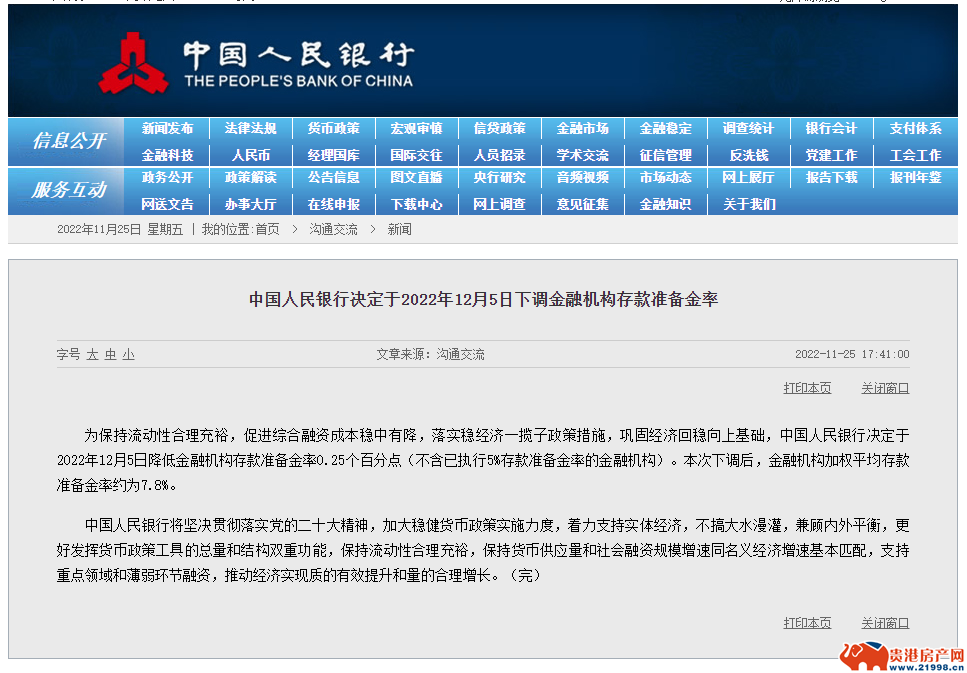Go to the 支付体系 section
Screen dimensions: 967x673
[x=915, y=129]
